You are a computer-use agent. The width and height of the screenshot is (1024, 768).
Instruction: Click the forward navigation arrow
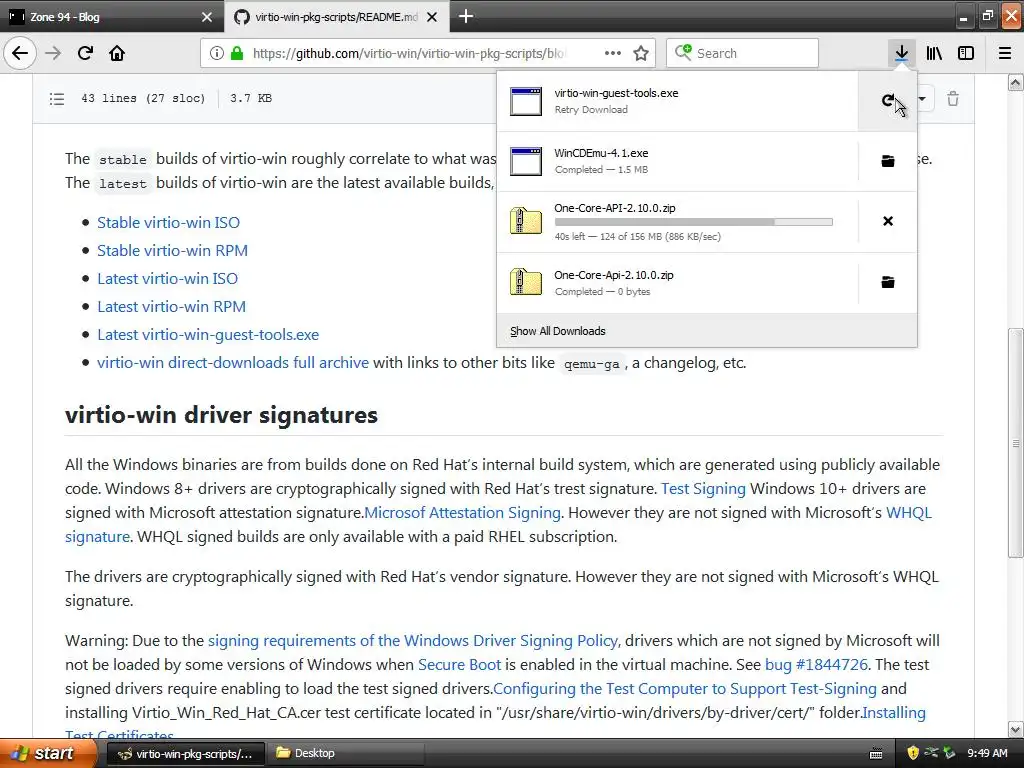53,53
